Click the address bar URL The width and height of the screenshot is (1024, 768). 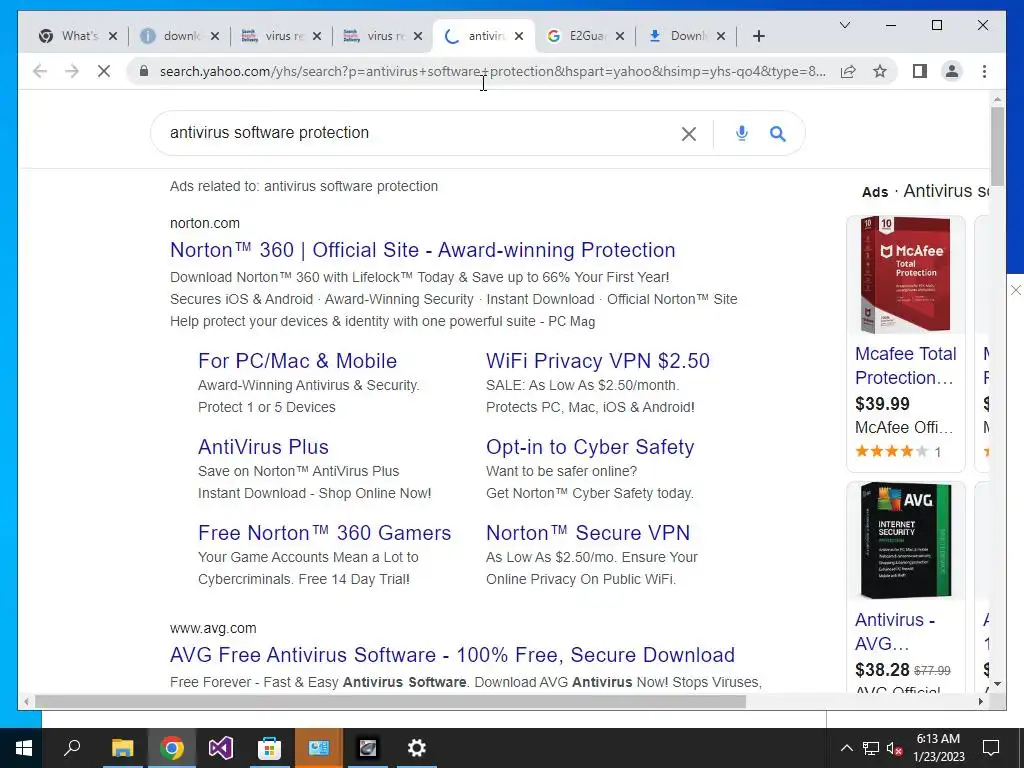[492, 71]
